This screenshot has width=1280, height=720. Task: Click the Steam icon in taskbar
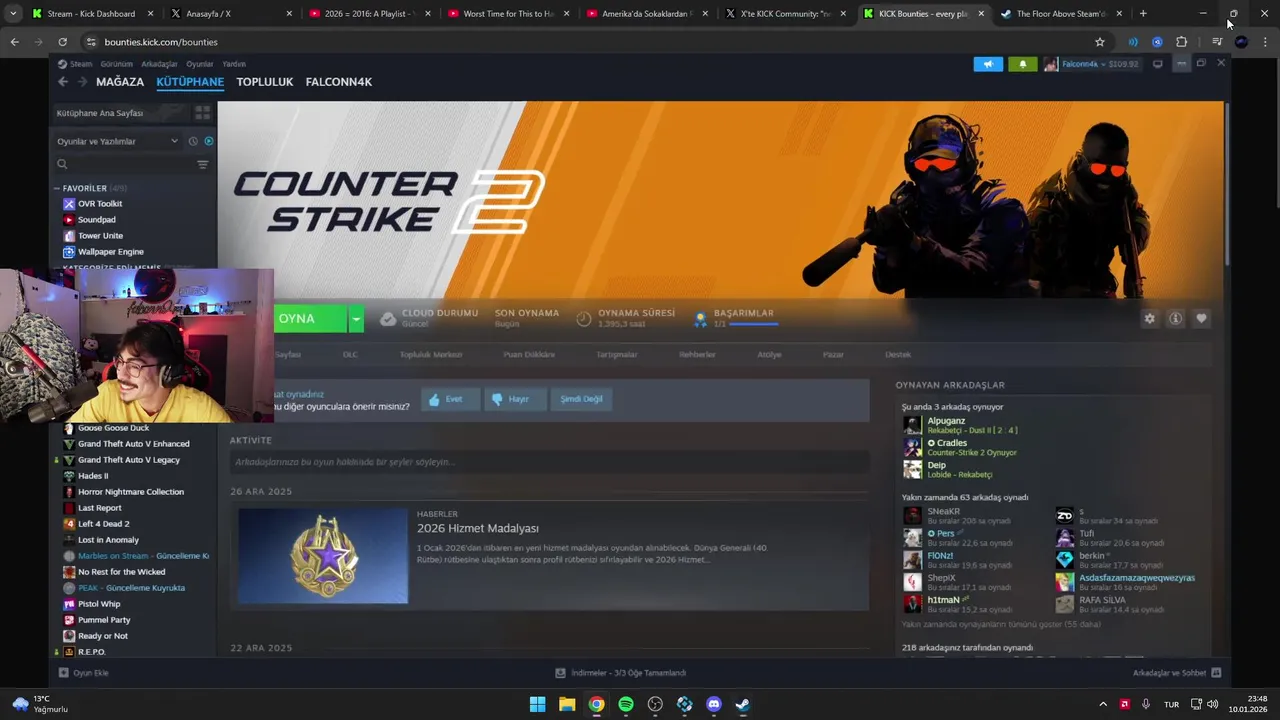(x=743, y=704)
